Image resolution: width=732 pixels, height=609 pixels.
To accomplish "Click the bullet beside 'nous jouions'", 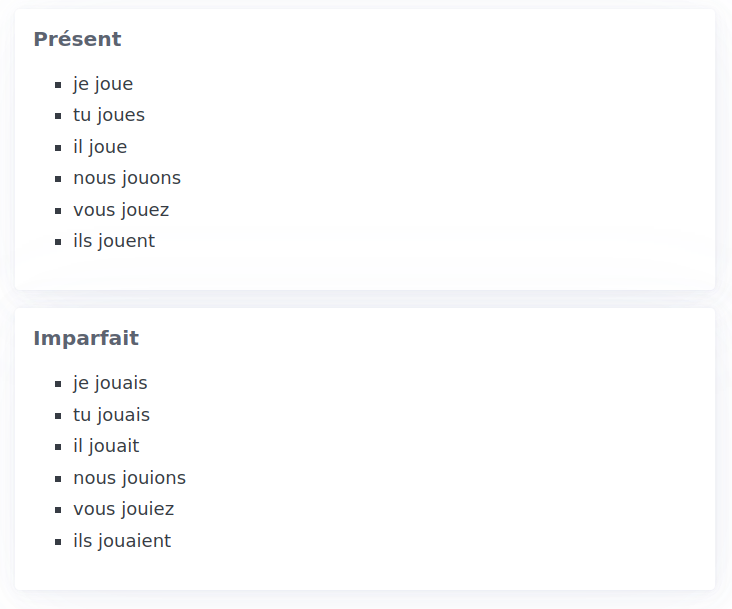I will 58,479.
